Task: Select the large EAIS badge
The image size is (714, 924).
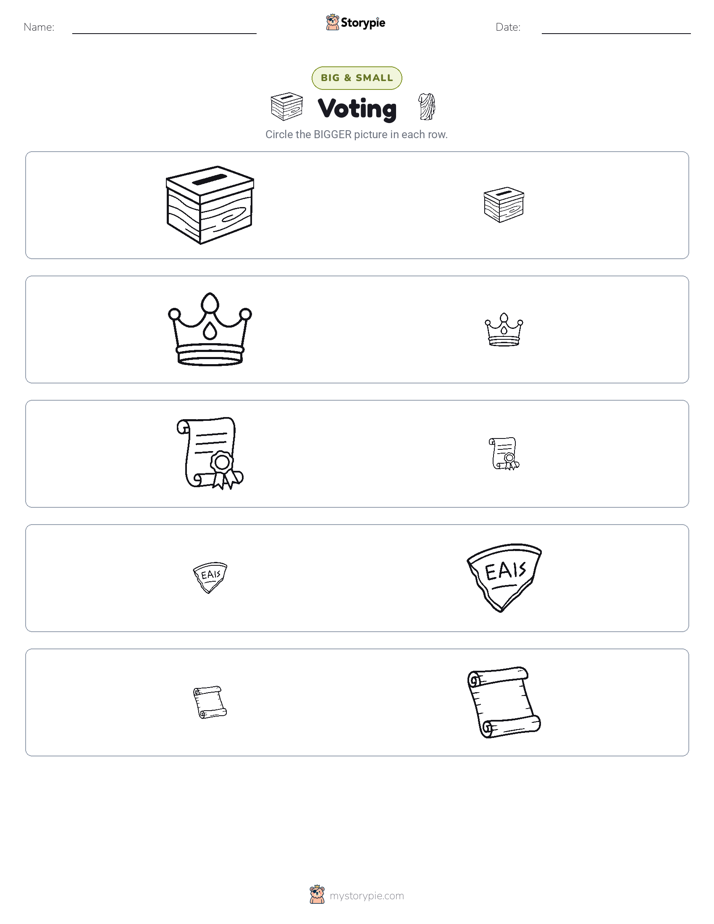Action: tap(504, 578)
